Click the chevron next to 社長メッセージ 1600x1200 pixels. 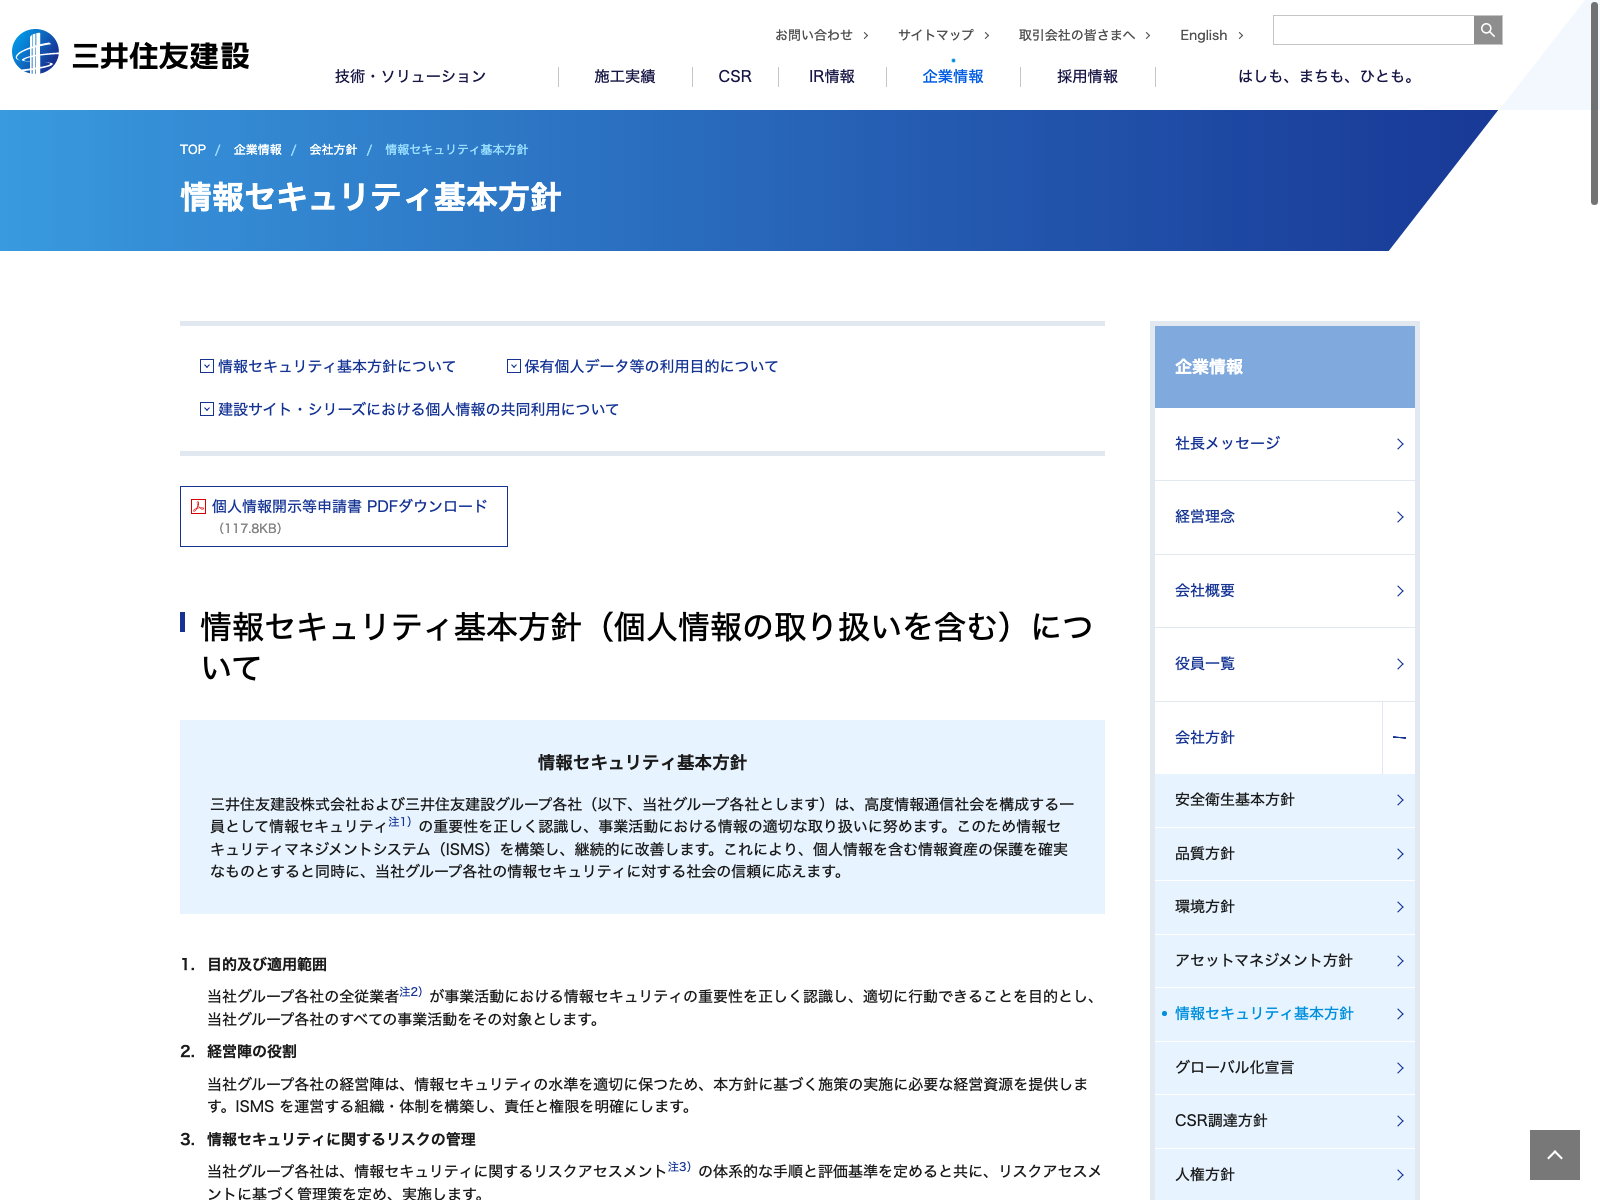tap(1399, 444)
